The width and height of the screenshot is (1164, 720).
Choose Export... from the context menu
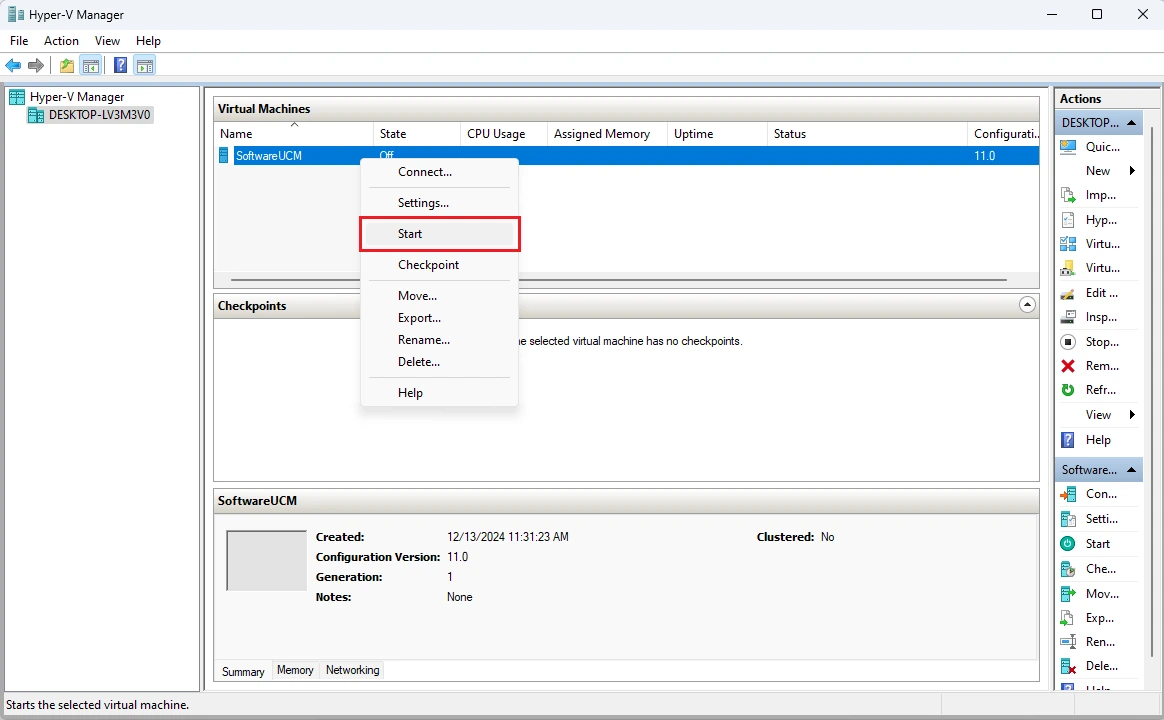coord(439,318)
